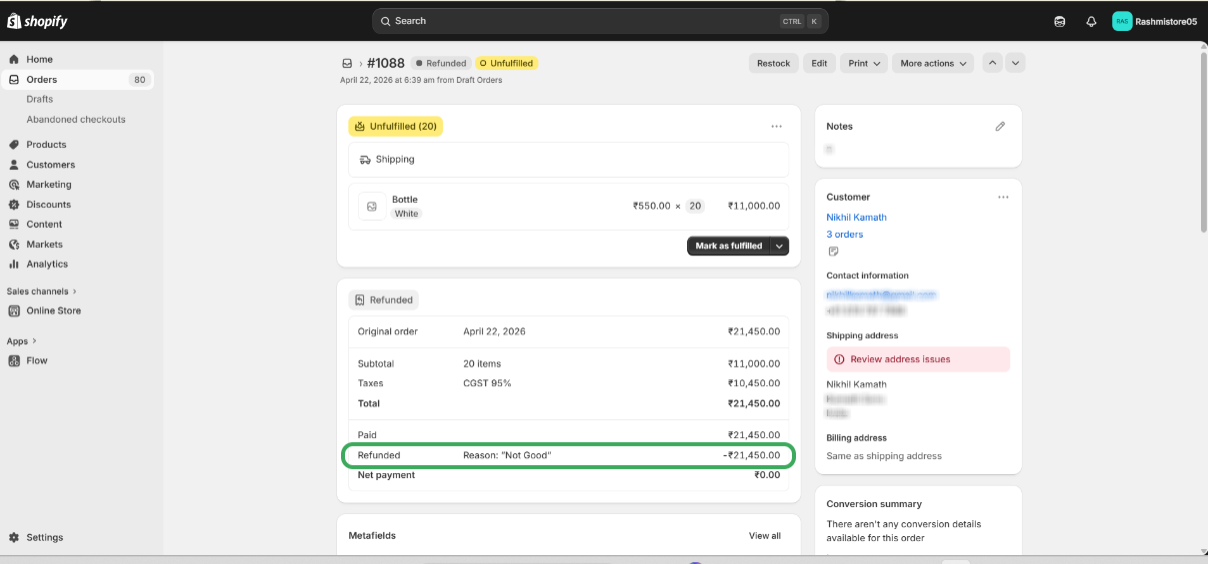
Task: Open Products in the sidebar
Action: tap(46, 144)
